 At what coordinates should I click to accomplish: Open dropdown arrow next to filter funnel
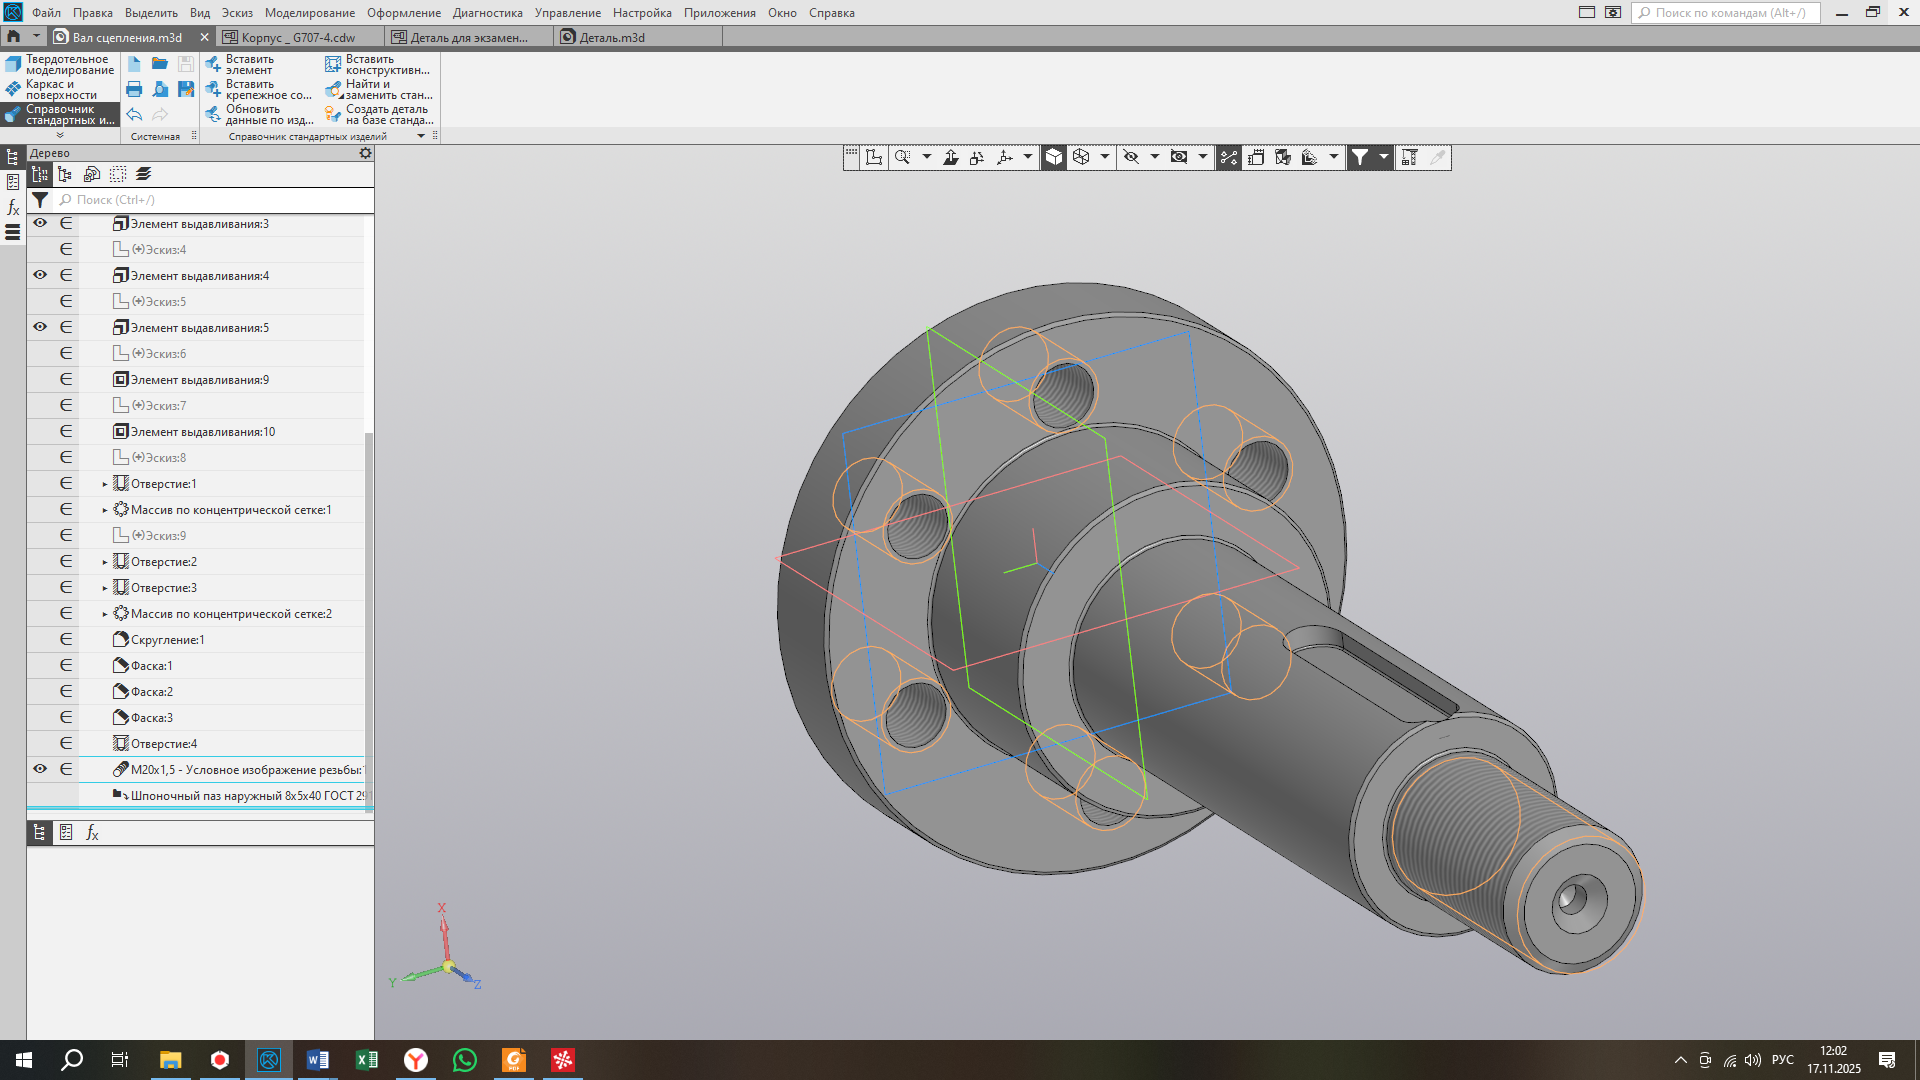pos(1384,157)
